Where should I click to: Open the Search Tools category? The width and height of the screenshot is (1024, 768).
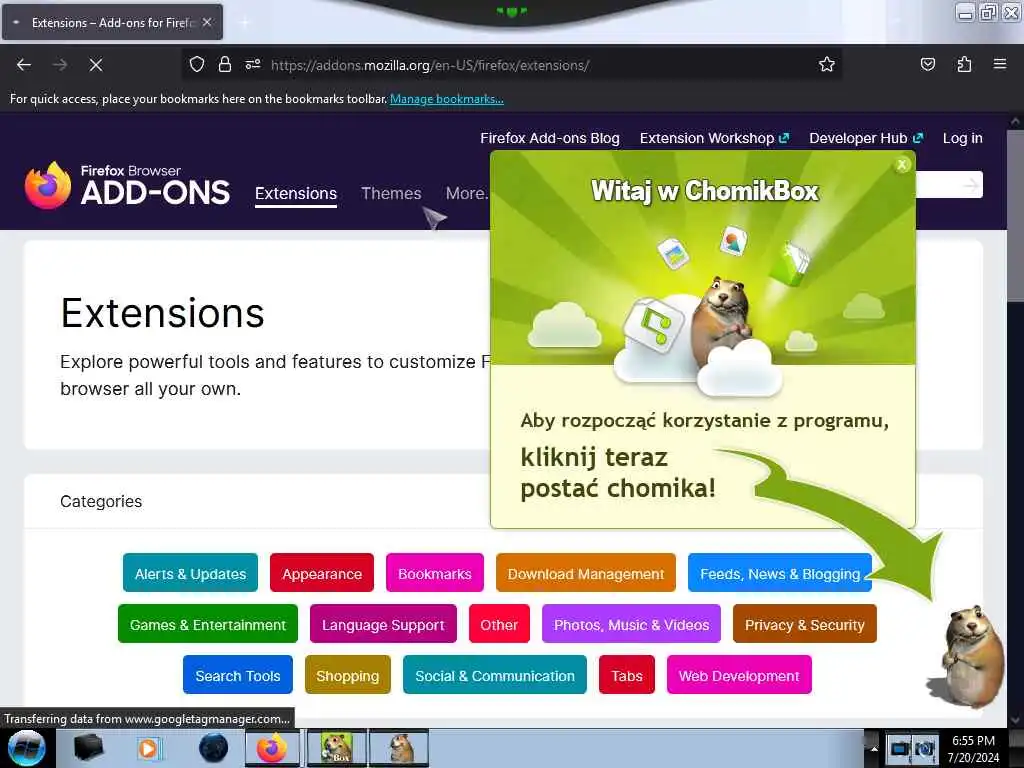[x=238, y=675]
